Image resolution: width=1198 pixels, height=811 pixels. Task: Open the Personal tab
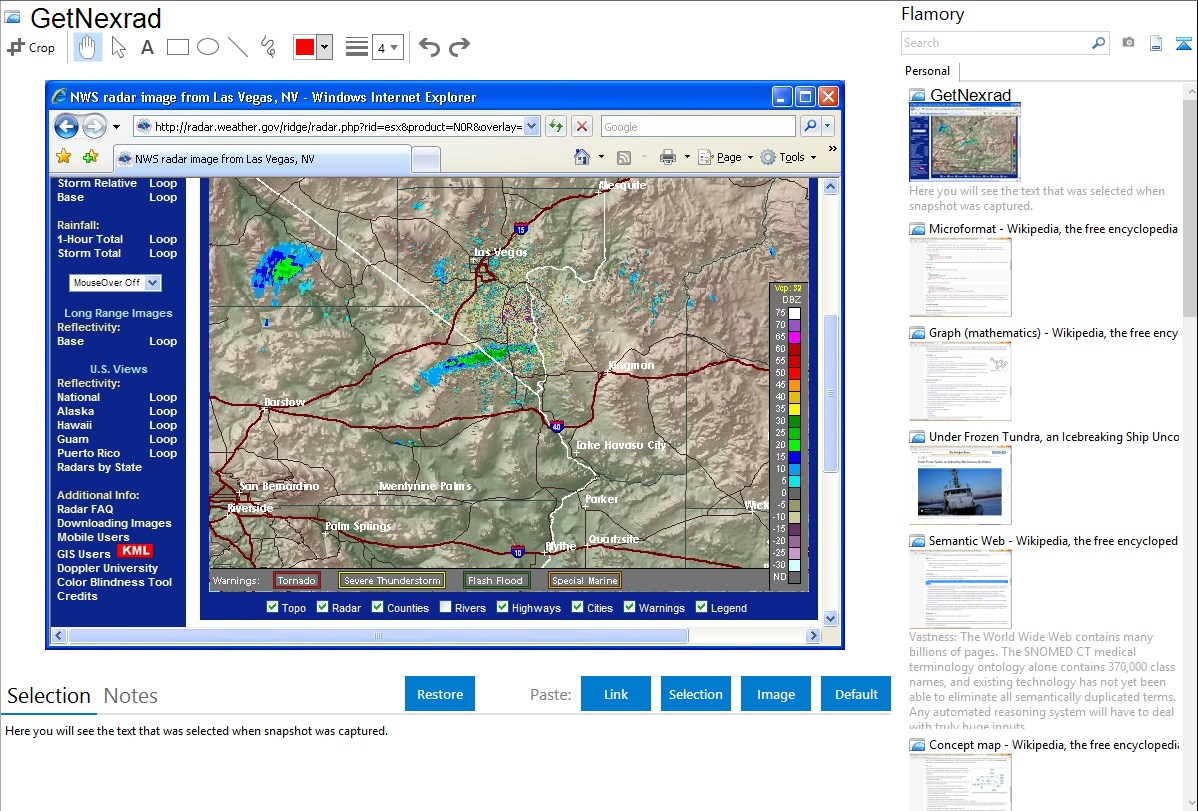tap(927, 71)
